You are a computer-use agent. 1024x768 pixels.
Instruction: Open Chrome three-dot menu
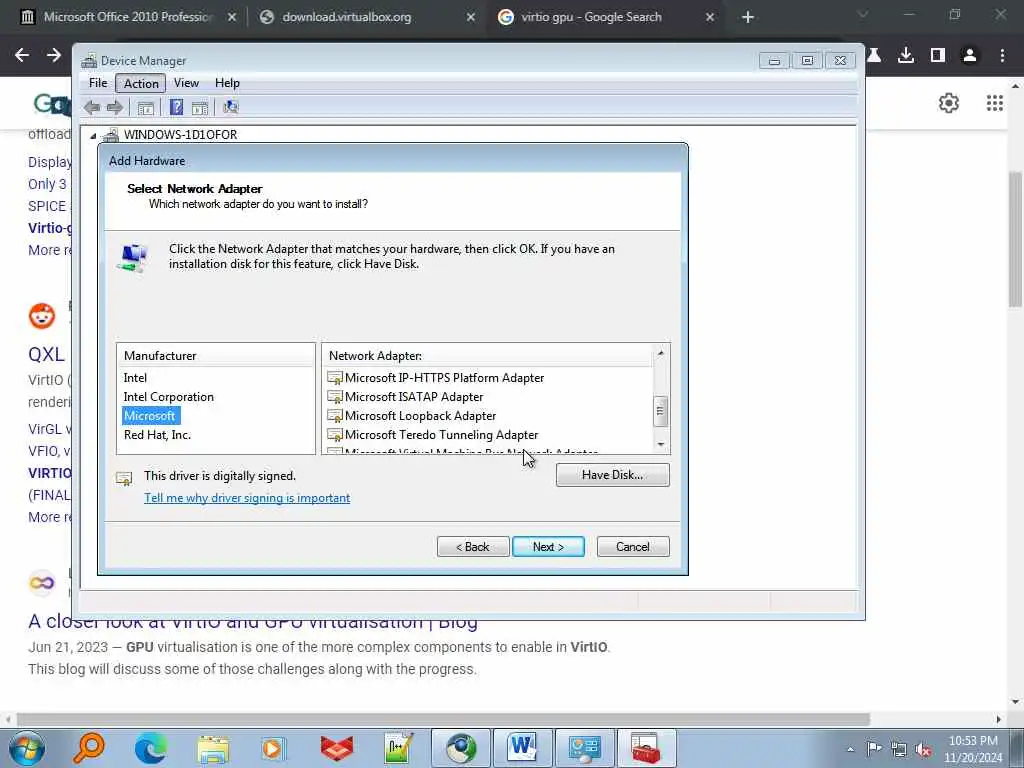coord(1002,56)
